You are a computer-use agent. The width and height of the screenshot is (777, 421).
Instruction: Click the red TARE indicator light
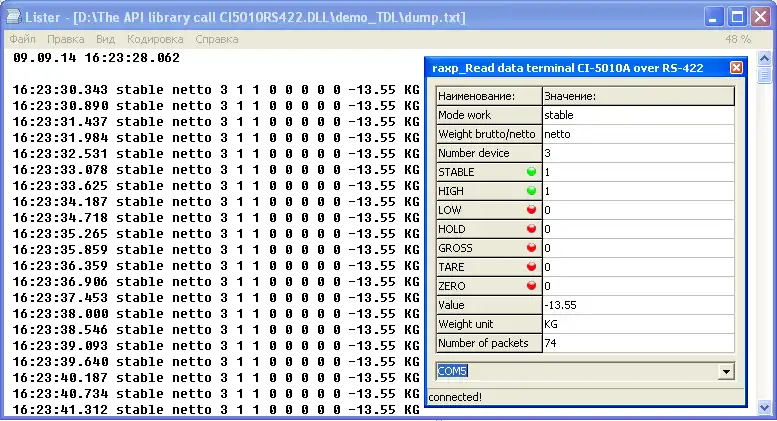pos(531,267)
